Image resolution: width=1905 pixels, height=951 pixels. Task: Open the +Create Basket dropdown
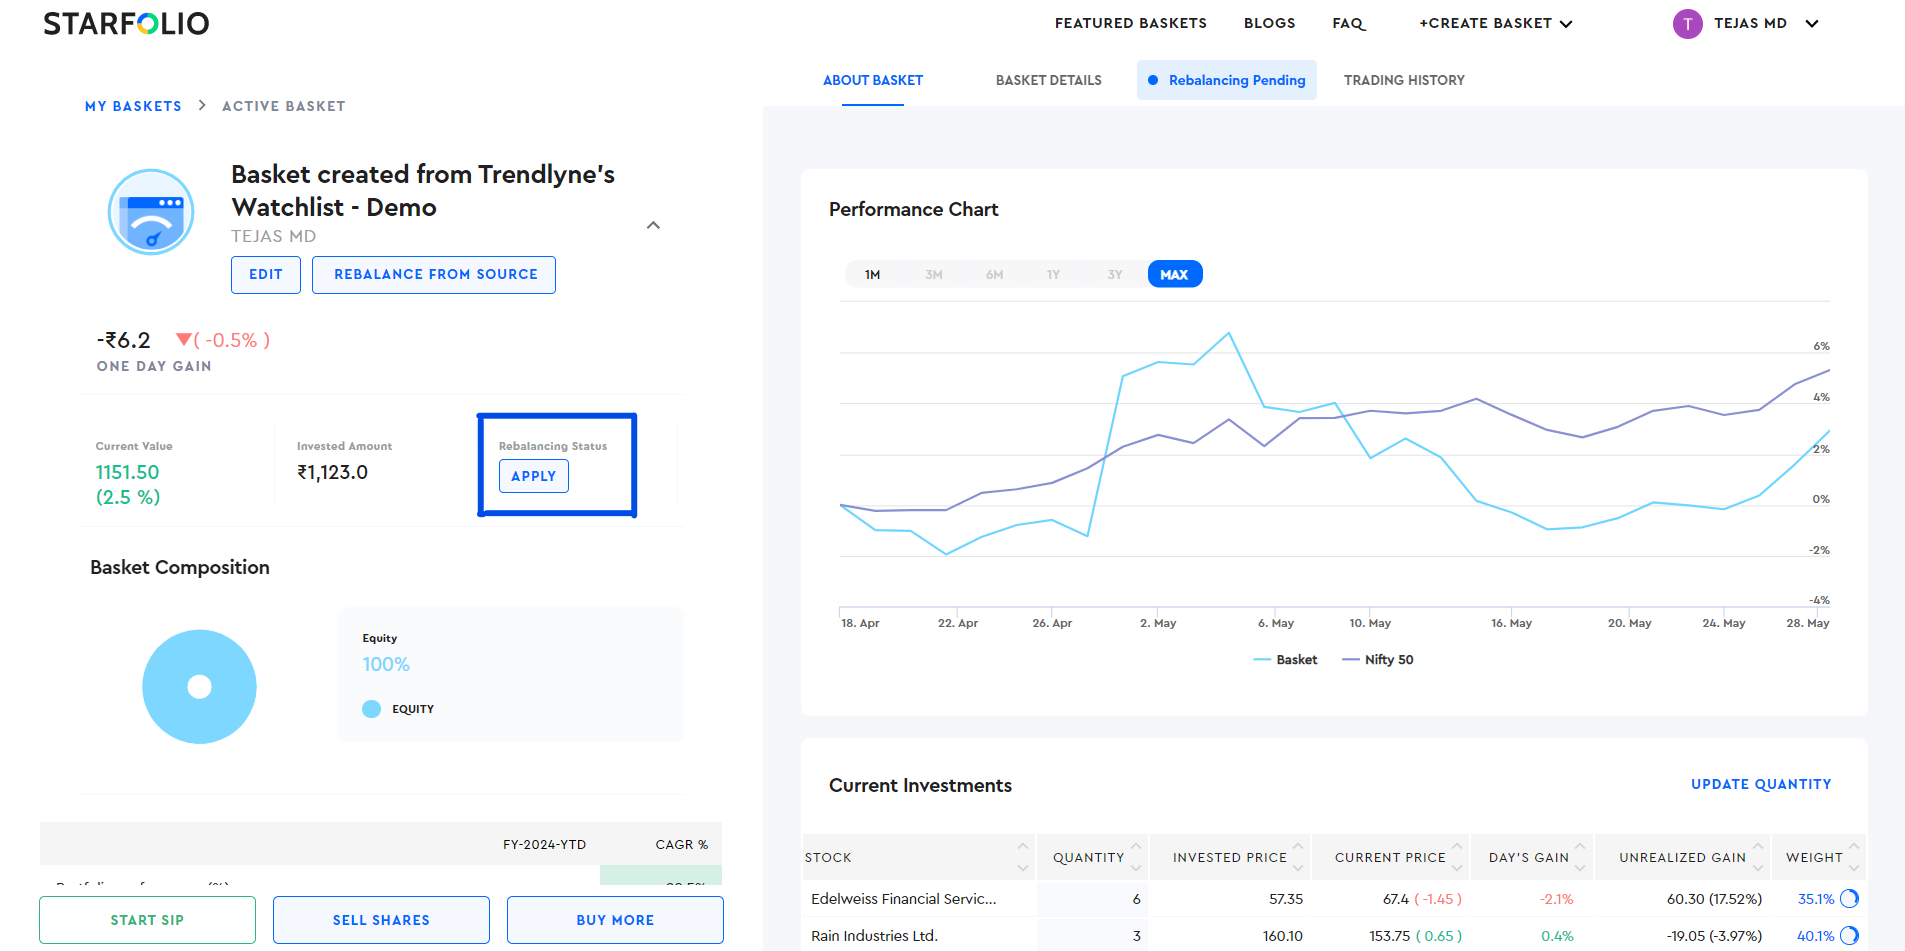click(x=1495, y=23)
